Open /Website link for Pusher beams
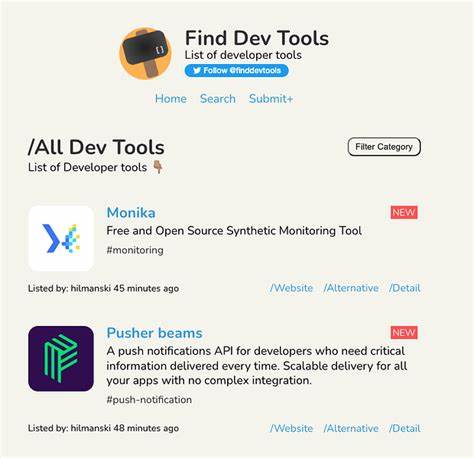This screenshot has height=458, width=474. coord(291,428)
